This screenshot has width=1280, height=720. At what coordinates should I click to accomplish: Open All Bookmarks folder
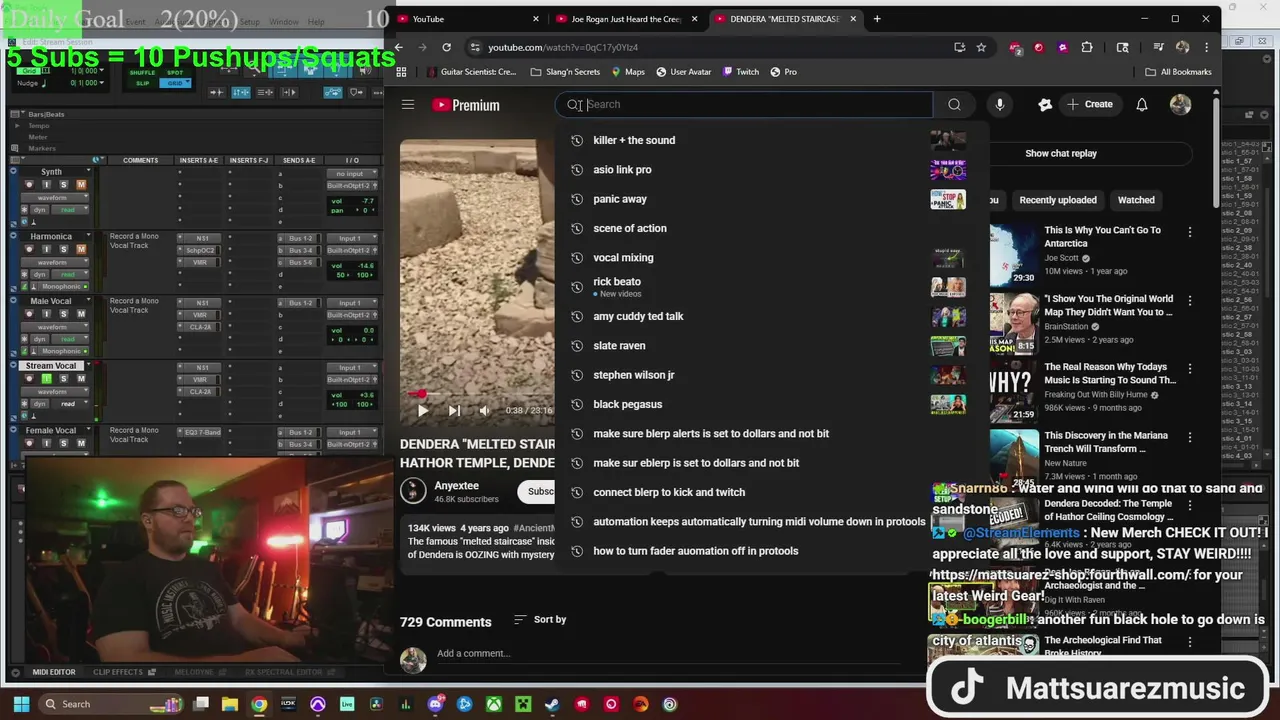point(1179,72)
